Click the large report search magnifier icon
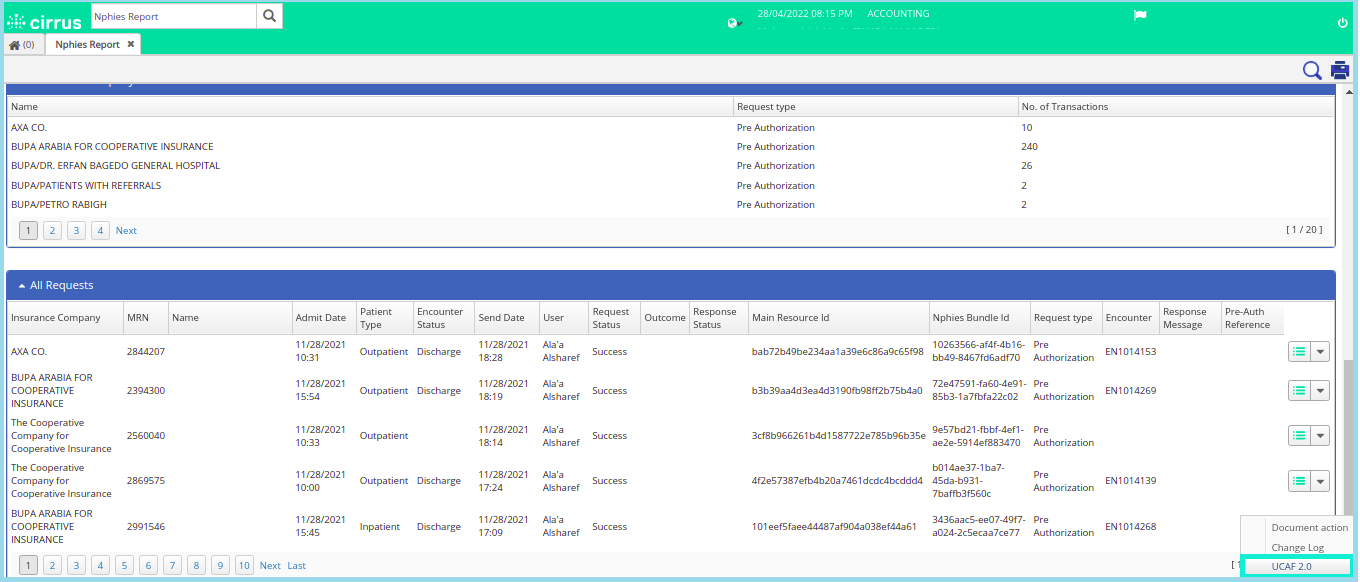Viewport: 1360px width, 582px height. click(x=1312, y=70)
